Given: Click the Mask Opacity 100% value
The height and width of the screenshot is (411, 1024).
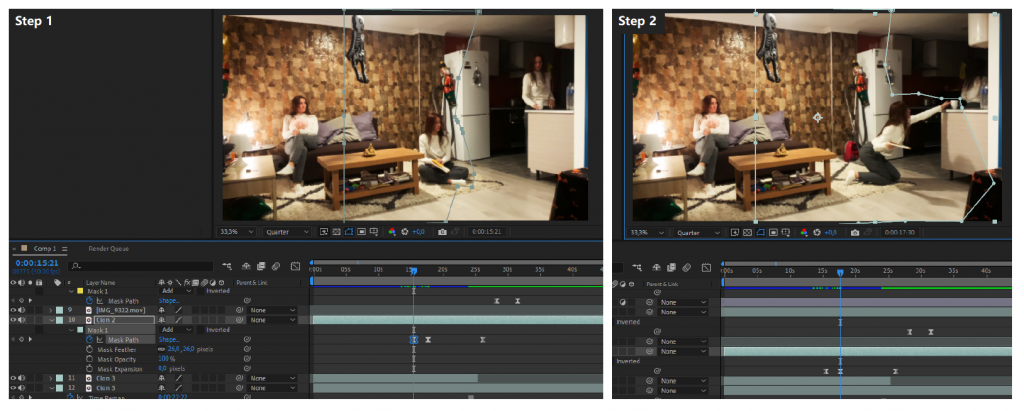Looking at the screenshot, I should click(x=167, y=359).
